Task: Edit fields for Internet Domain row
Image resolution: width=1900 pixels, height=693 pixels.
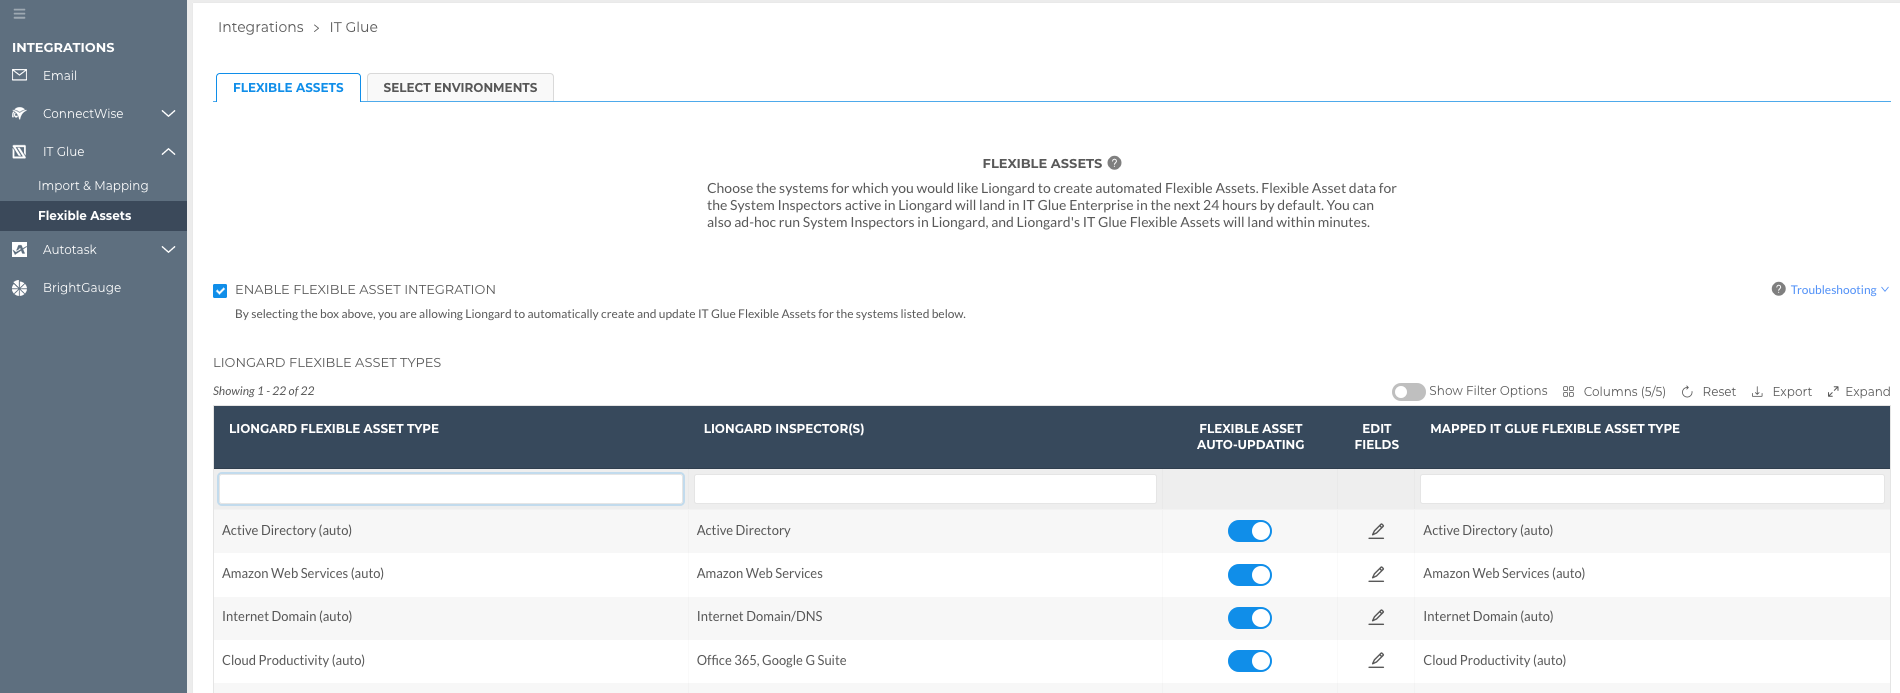Action: (1376, 616)
